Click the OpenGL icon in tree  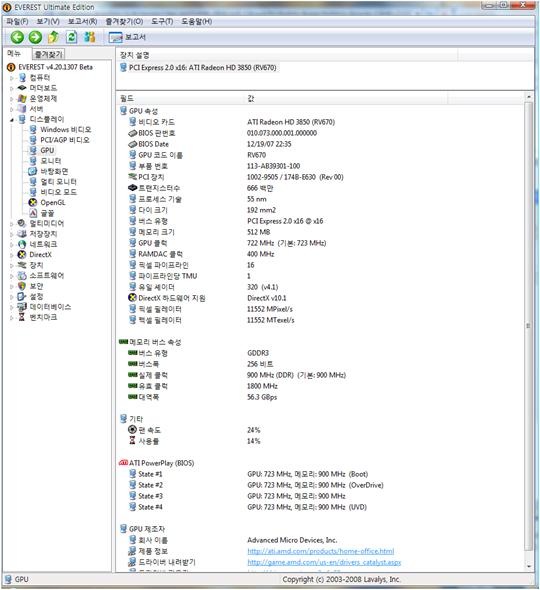(x=33, y=203)
